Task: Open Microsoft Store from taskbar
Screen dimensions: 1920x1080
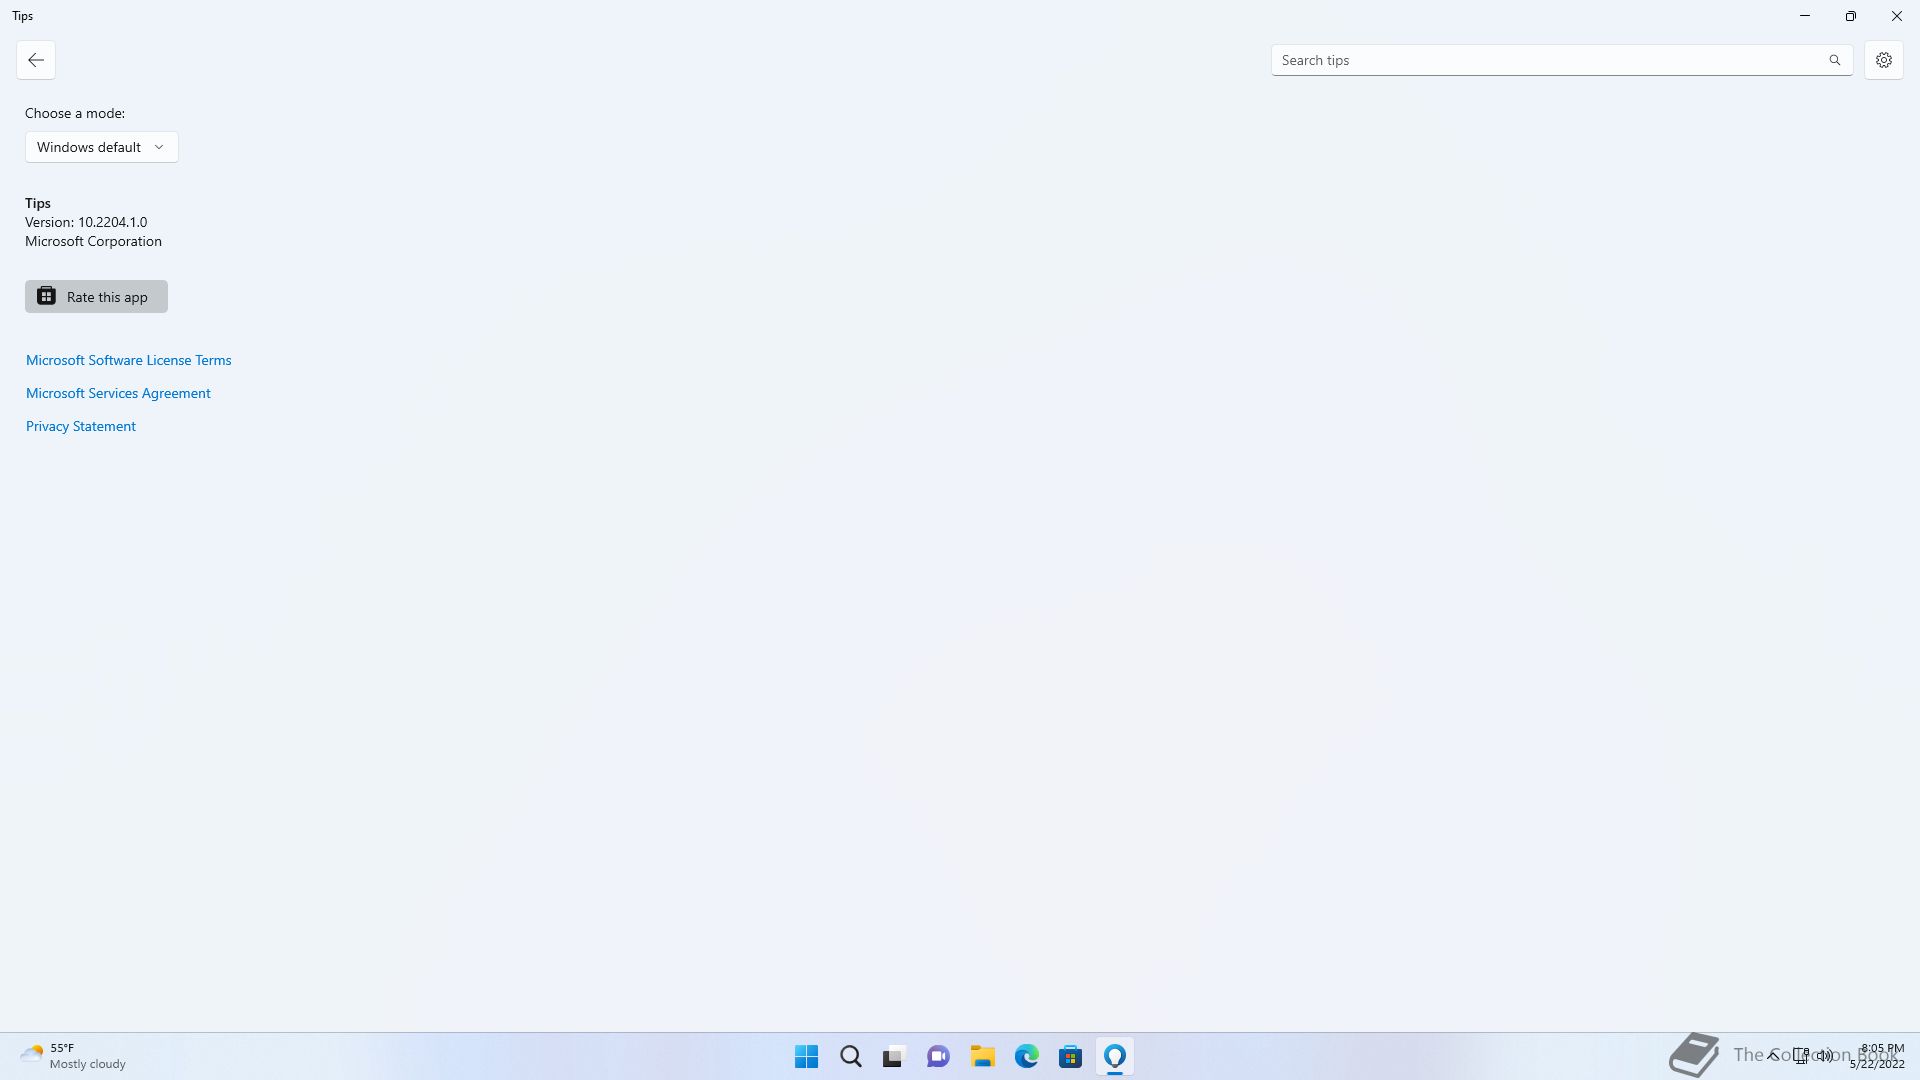Action: [1070, 1057]
